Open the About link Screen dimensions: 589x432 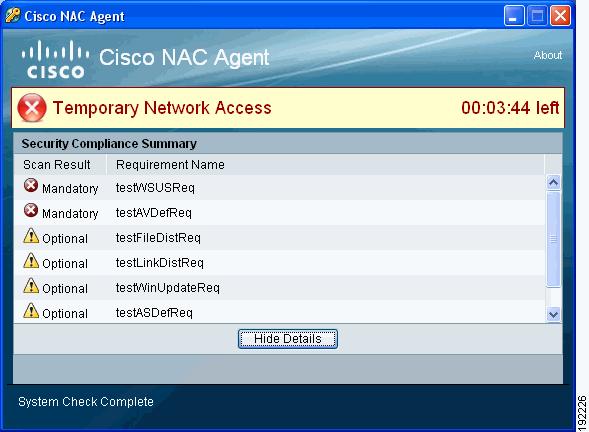[x=548, y=55]
